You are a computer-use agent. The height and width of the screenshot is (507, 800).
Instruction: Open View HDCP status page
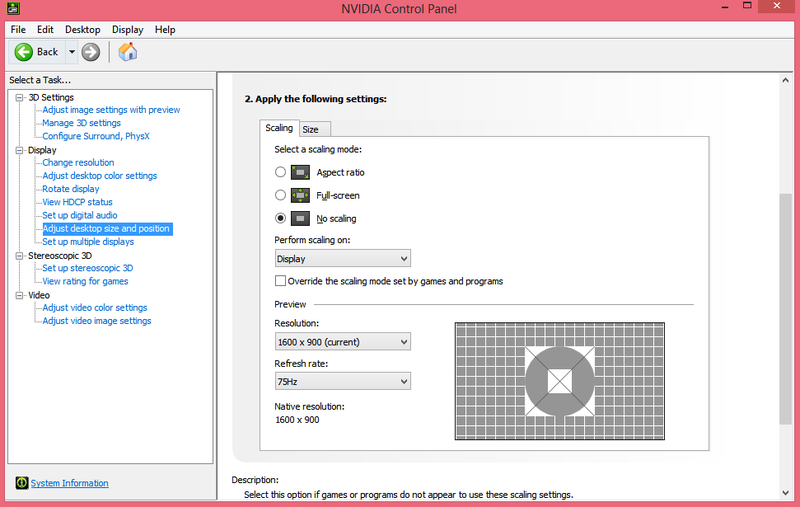pyautogui.click(x=77, y=202)
